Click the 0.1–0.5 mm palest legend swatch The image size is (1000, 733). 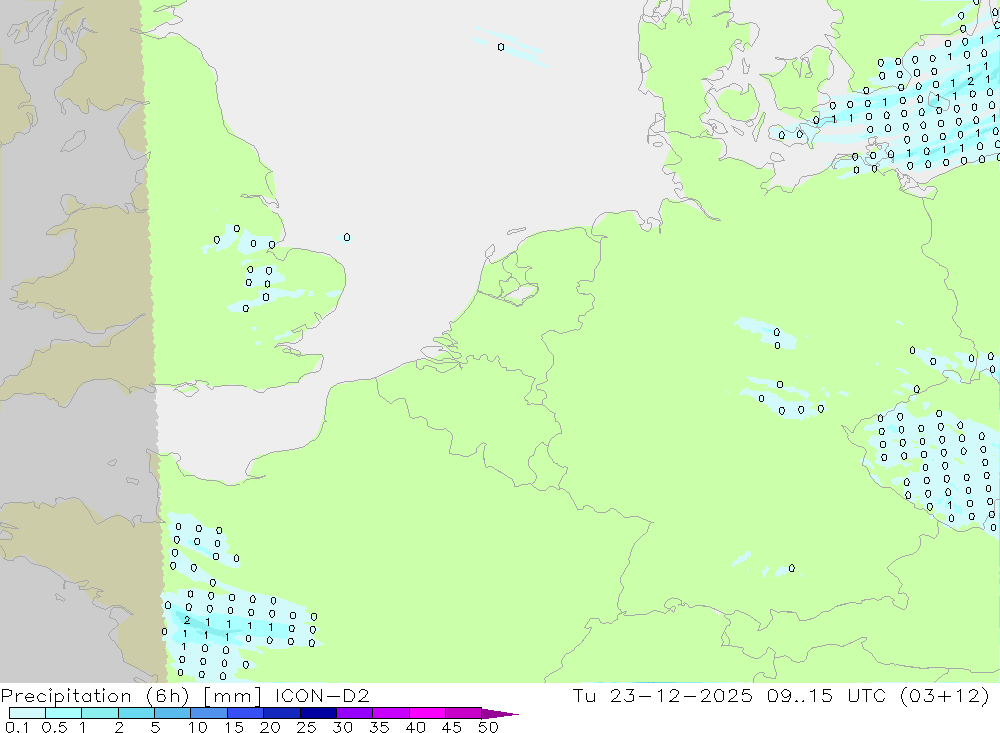click(x=27, y=714)
